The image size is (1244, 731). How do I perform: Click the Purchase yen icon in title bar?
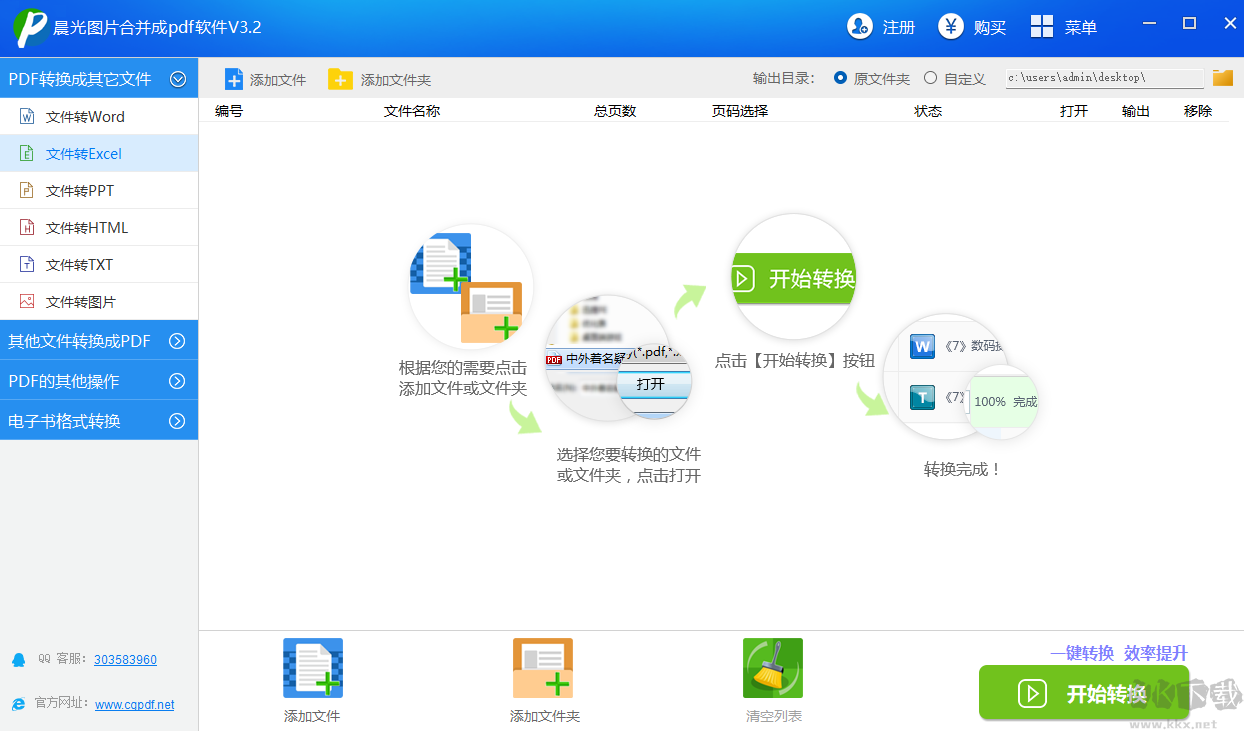pos(950,27)
